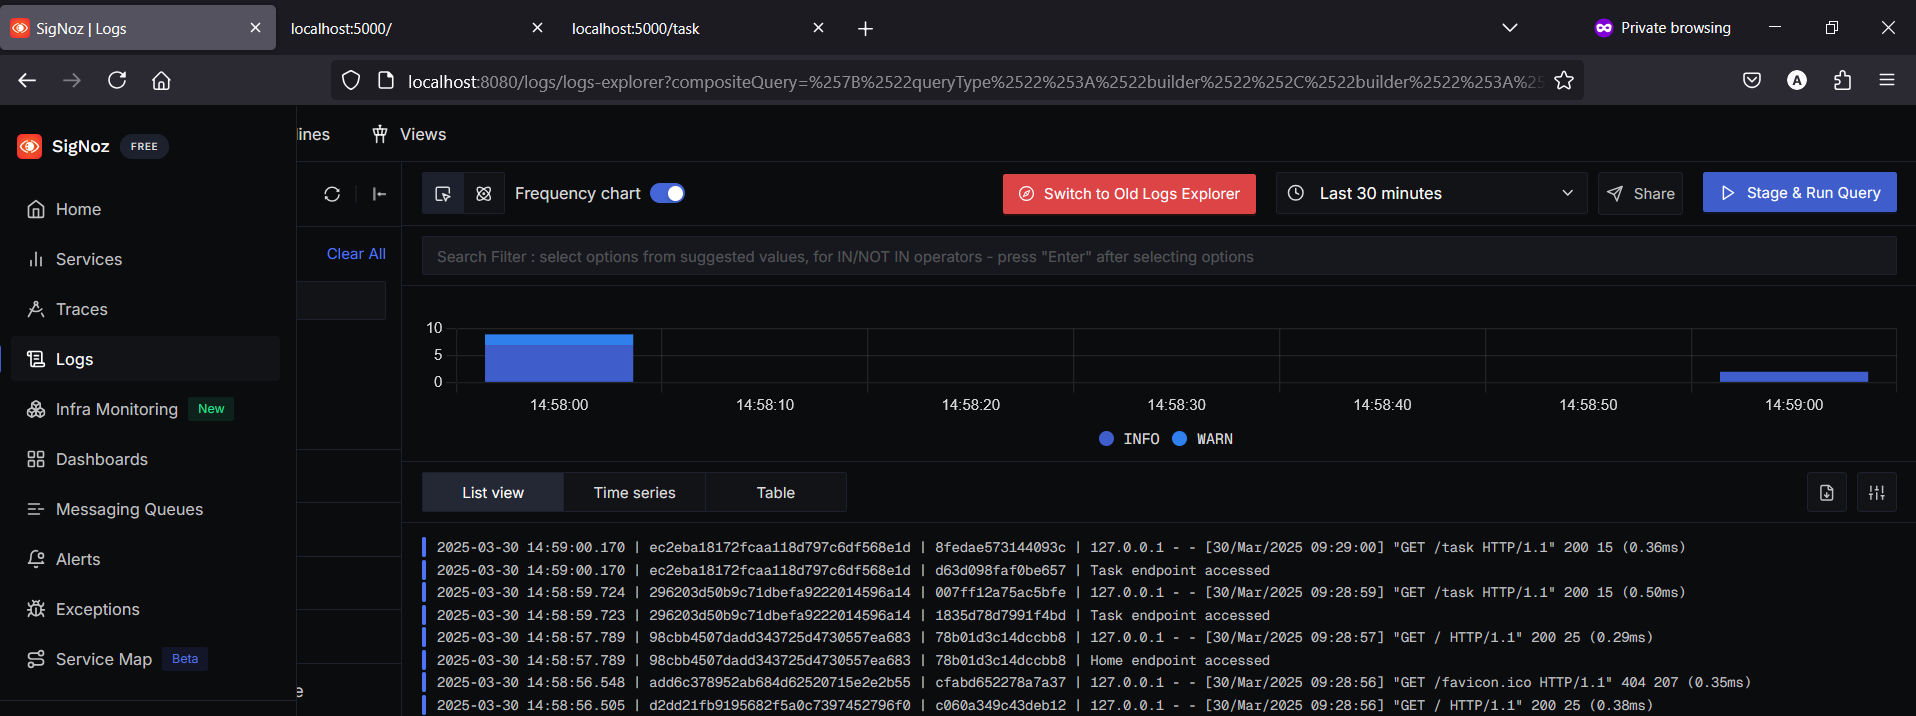Collapse the filters panel with arrow icon
This screenshot has height=716, width=1916.
(x=379, y=194)
